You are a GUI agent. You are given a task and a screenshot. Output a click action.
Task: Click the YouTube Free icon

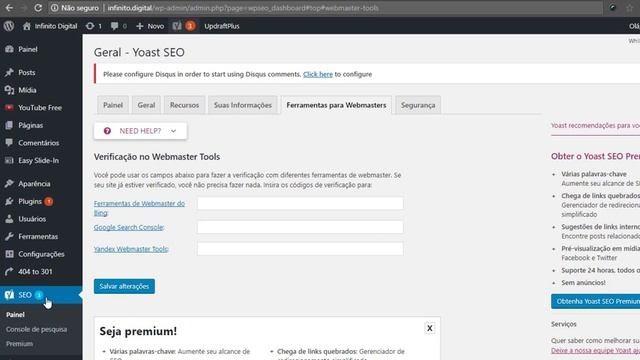(x=9, y=108)
